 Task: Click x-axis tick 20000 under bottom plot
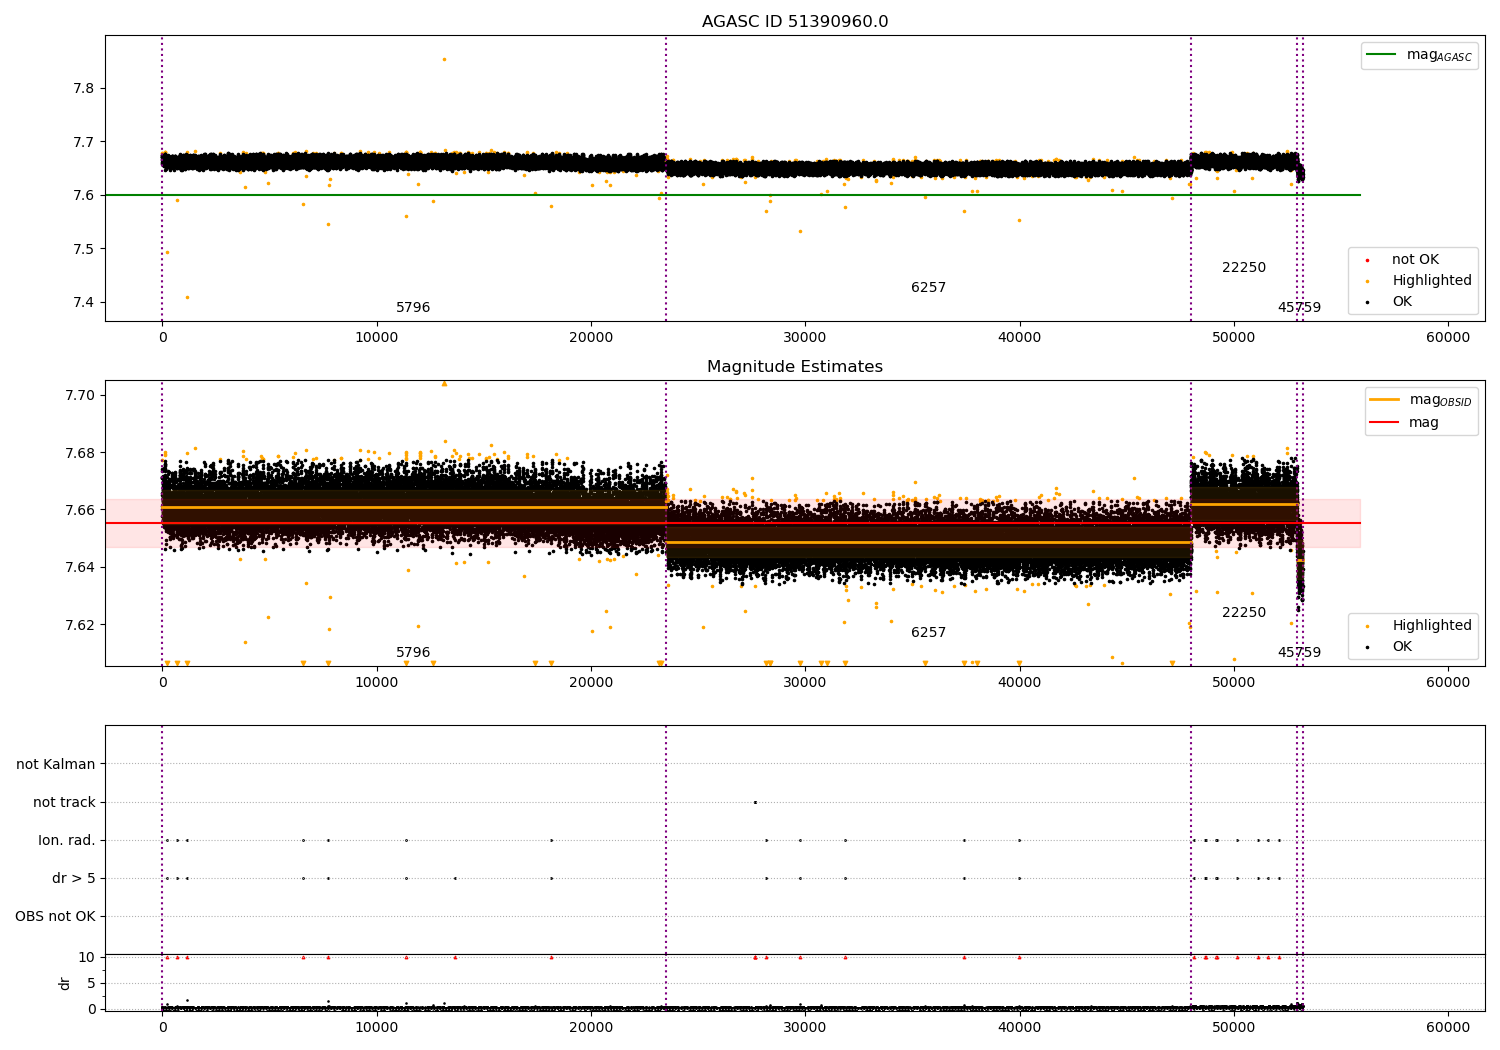[x=591, y=1026]
